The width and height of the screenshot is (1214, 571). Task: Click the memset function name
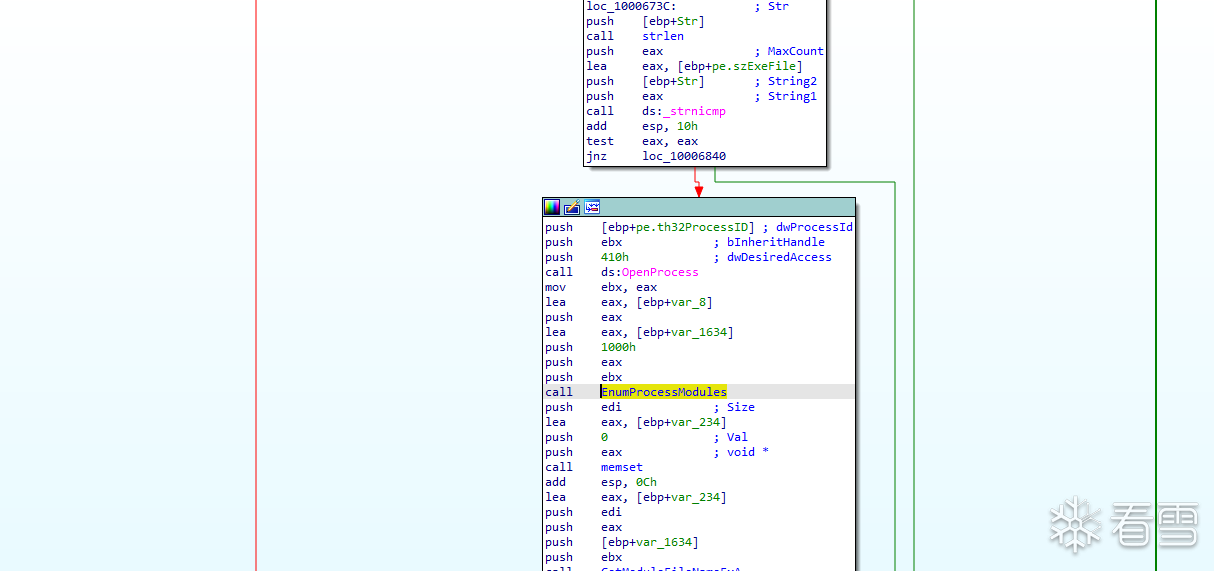click(622, 467)
